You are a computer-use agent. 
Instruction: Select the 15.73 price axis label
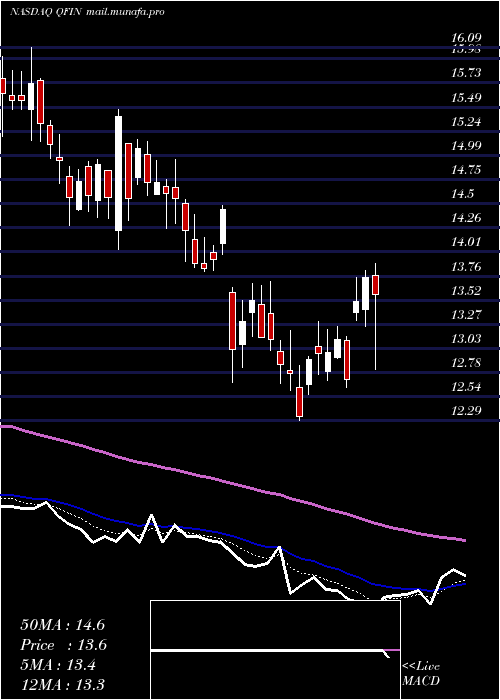tap(467, 73)
